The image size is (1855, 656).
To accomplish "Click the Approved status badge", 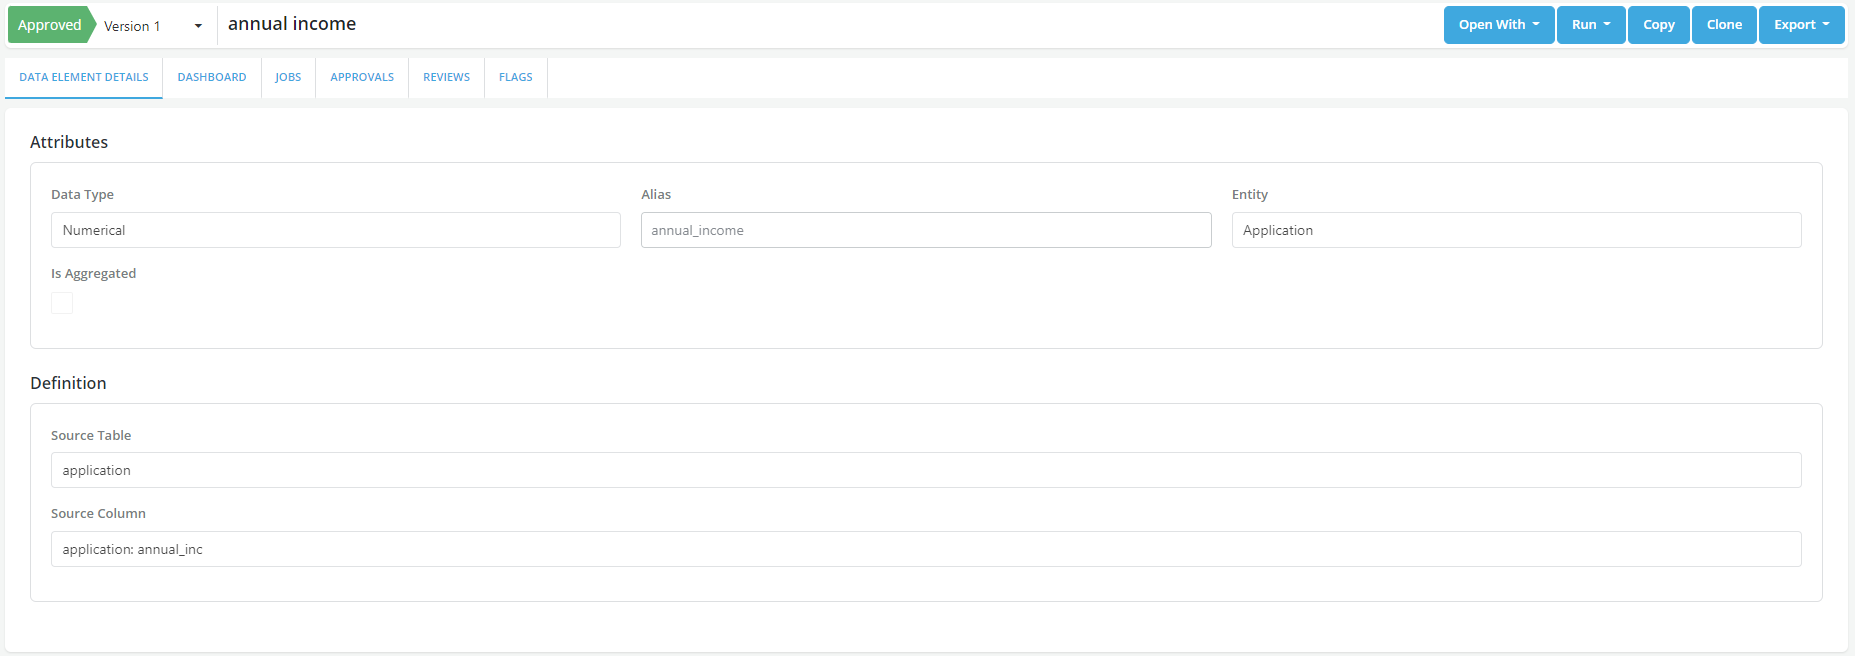I will (50, 25).
